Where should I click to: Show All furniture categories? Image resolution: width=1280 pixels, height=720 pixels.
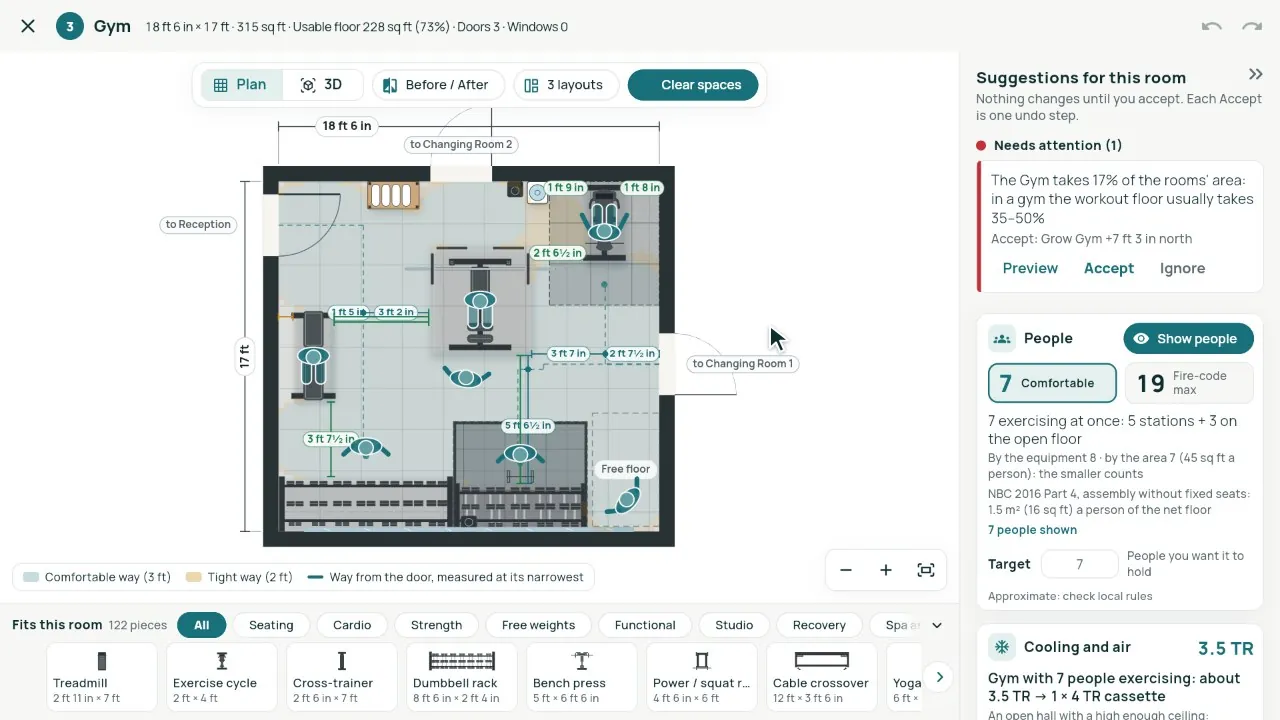(x=202, y=625)
